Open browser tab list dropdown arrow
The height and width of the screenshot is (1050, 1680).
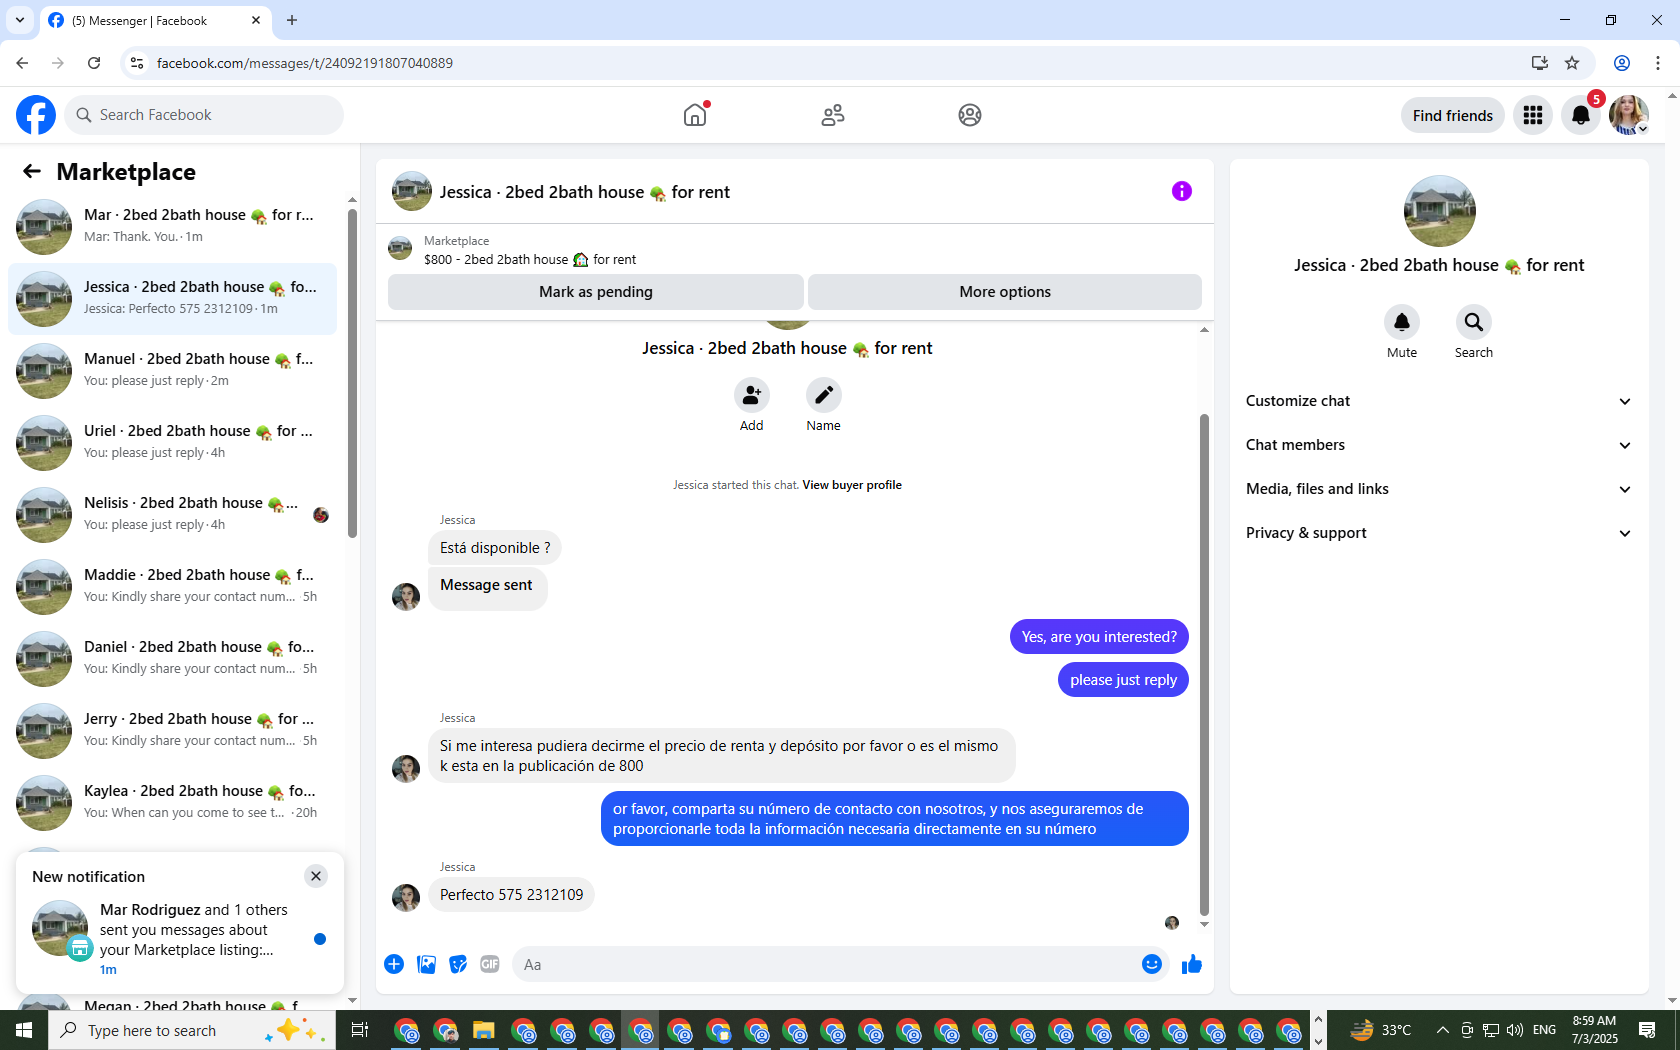click(20, 20)
